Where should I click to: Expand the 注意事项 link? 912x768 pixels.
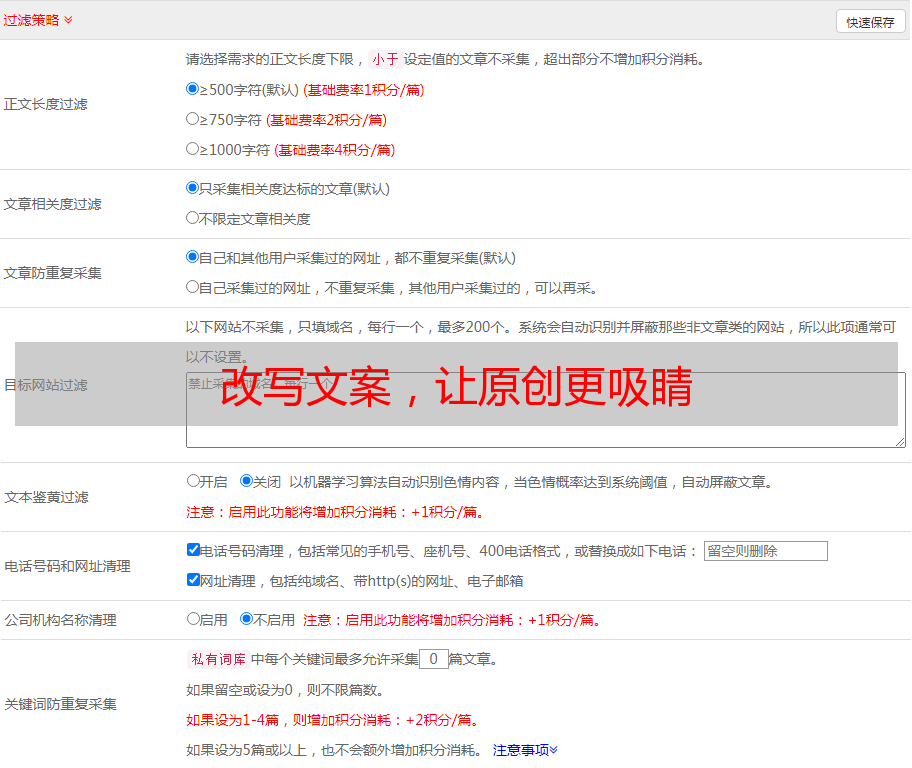[525, 750]
